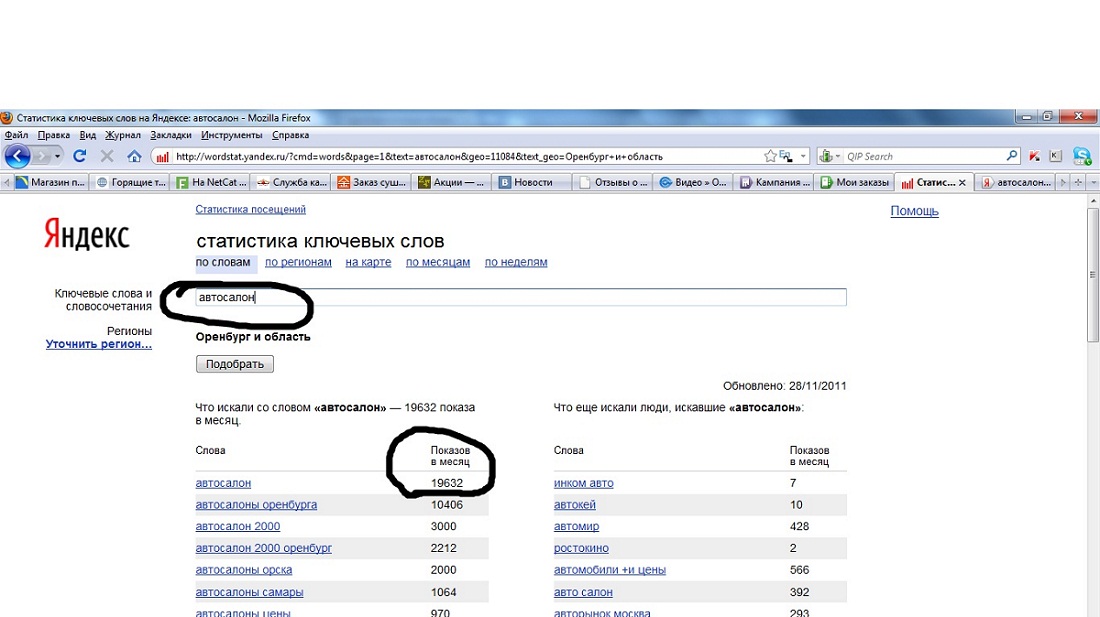
Task: Open the address bar history dropdown
Action: click(803, 156)
